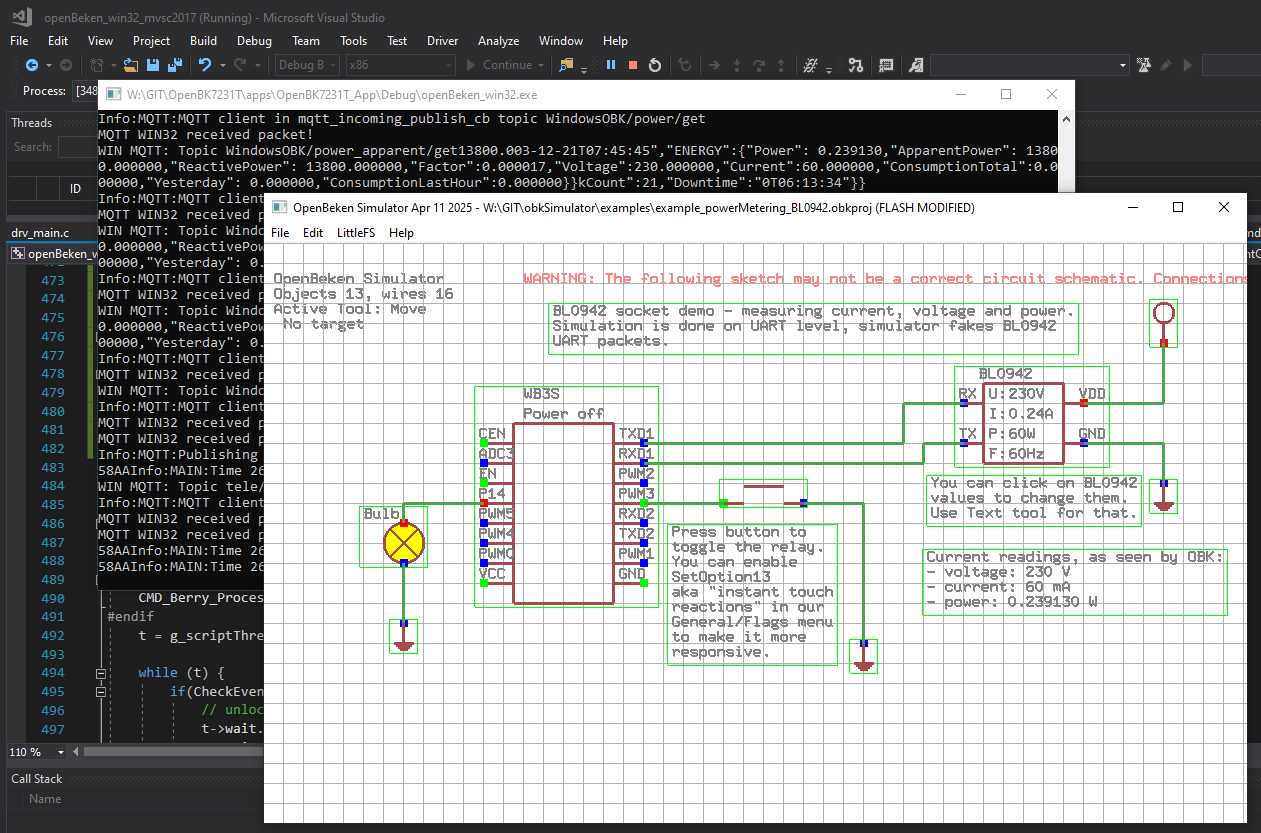The width and height of the screenshot is (1261, 833).
Task: Click the 'power: 0.239130 W' reading text
Action: point(1013,602)
